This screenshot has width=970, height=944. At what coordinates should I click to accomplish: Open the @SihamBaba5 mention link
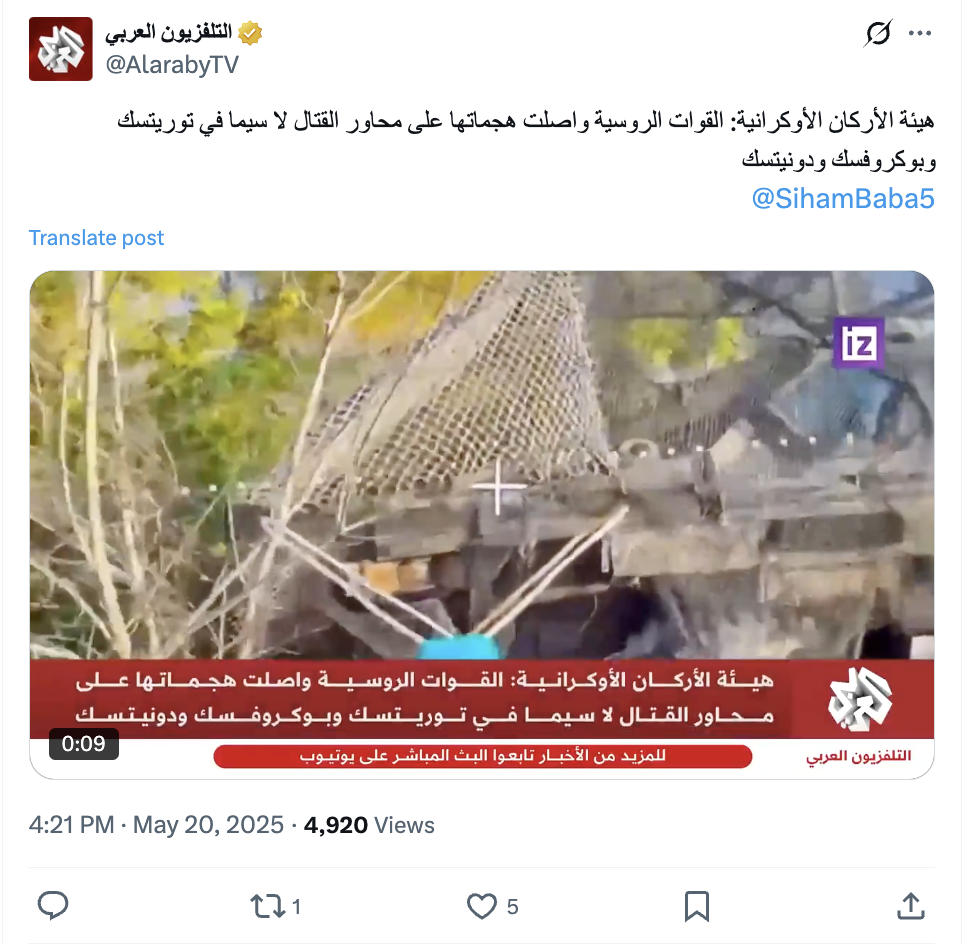pos(843,199)
